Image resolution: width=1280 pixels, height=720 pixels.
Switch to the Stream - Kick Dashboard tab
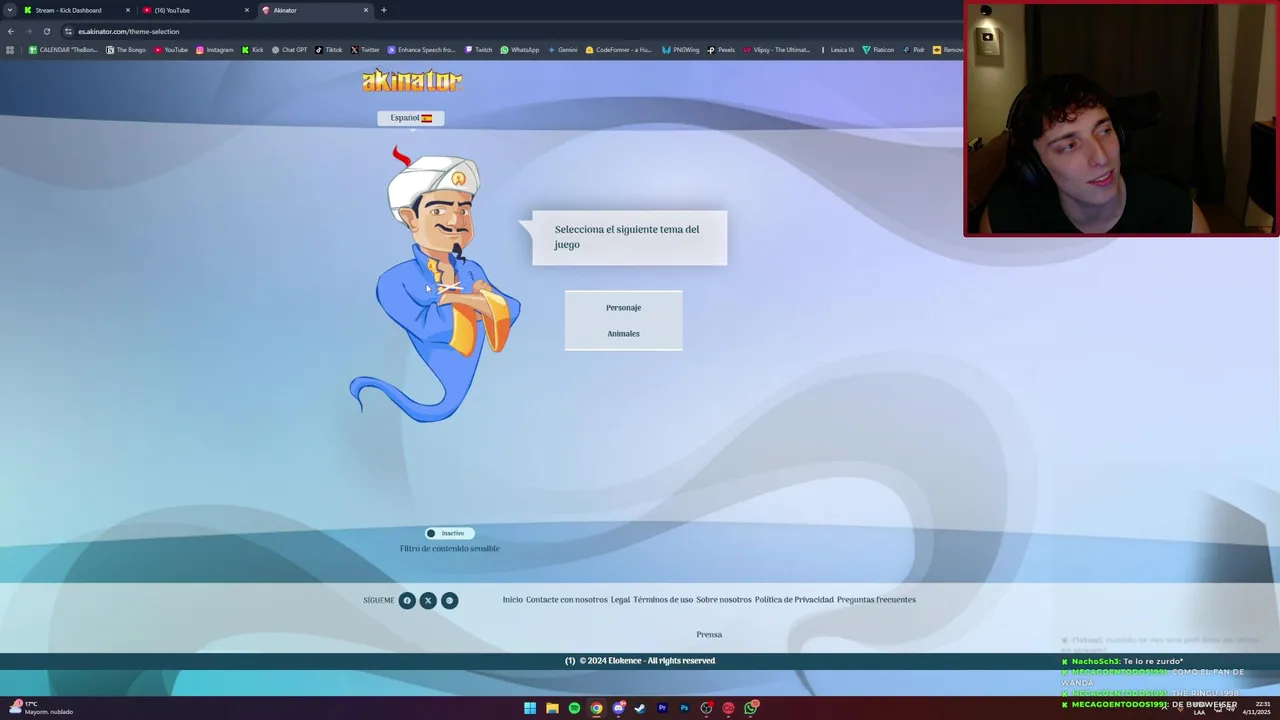[75, 10]
